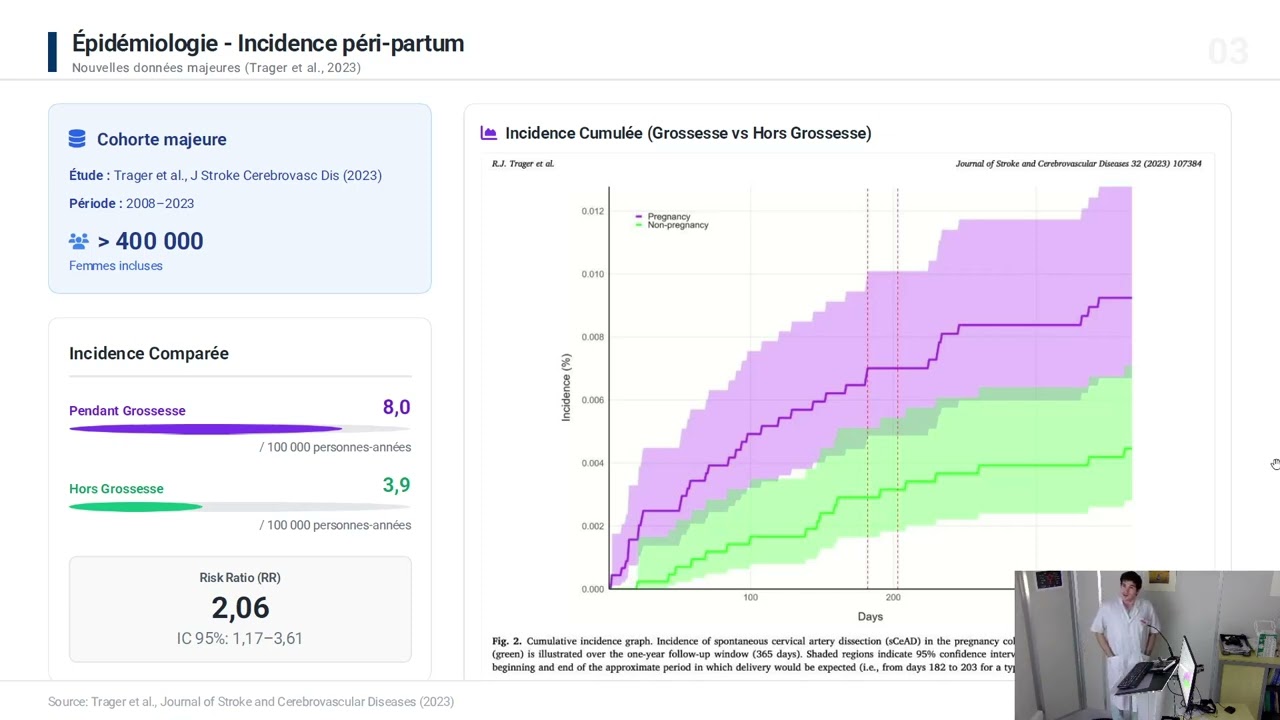Viewport: 1280px width, 720px height.
Task: Click the faded slide number 03
Action: pos(1228,52)
